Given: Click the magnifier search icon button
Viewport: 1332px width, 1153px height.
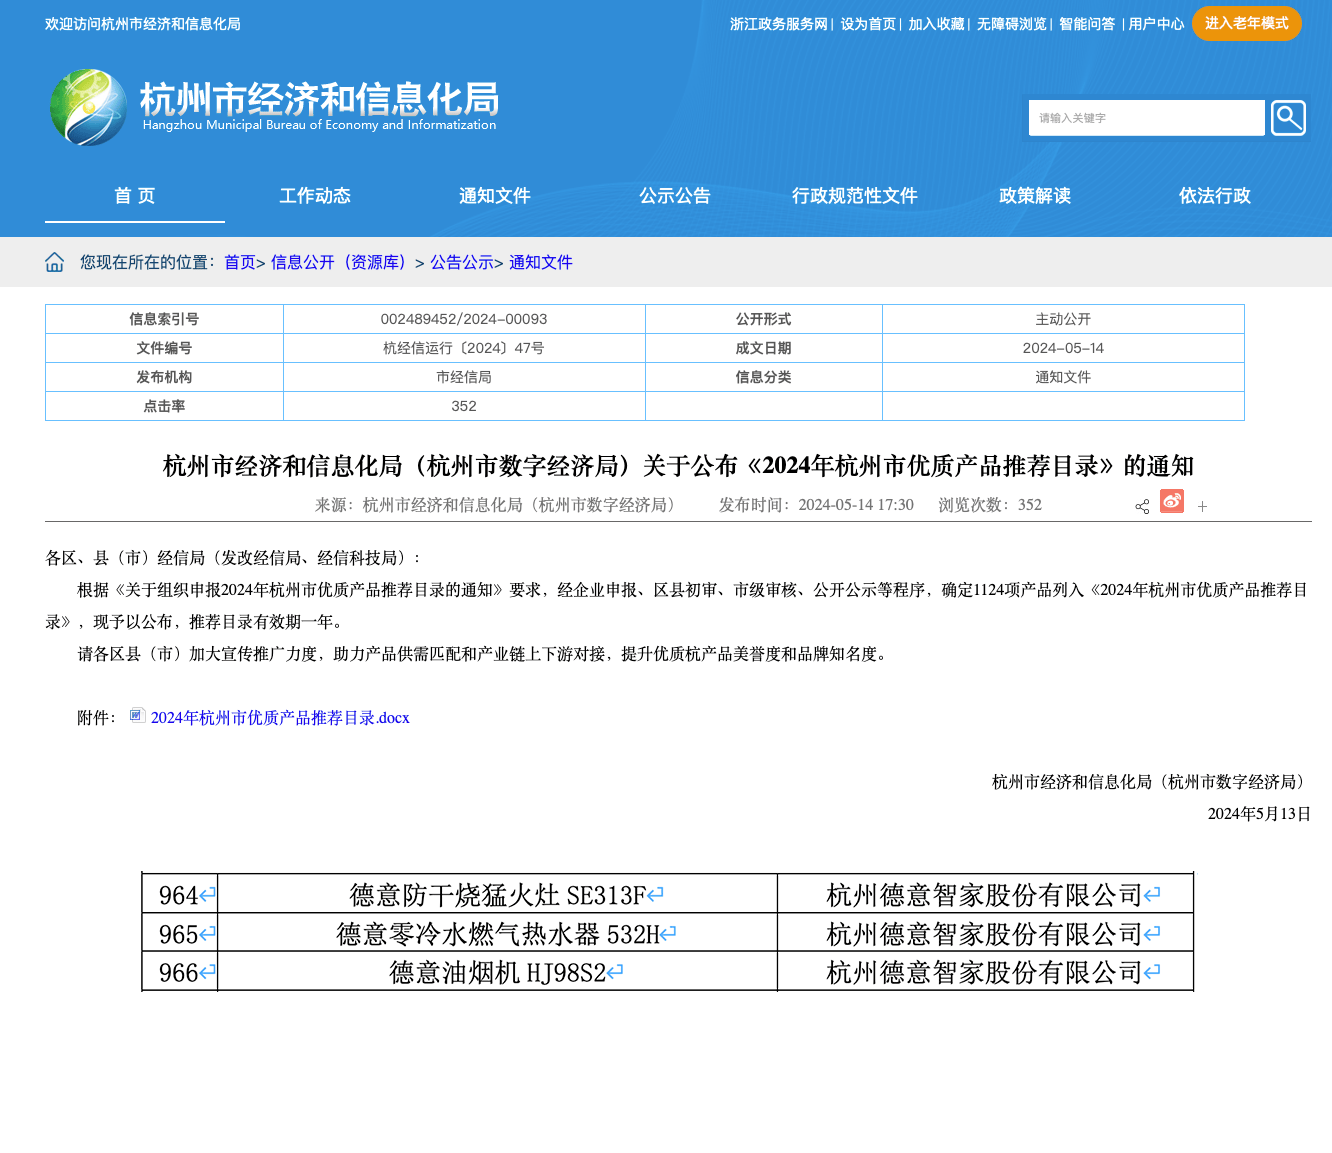Looking at the screenshot, I should (x=1288, y=118).
